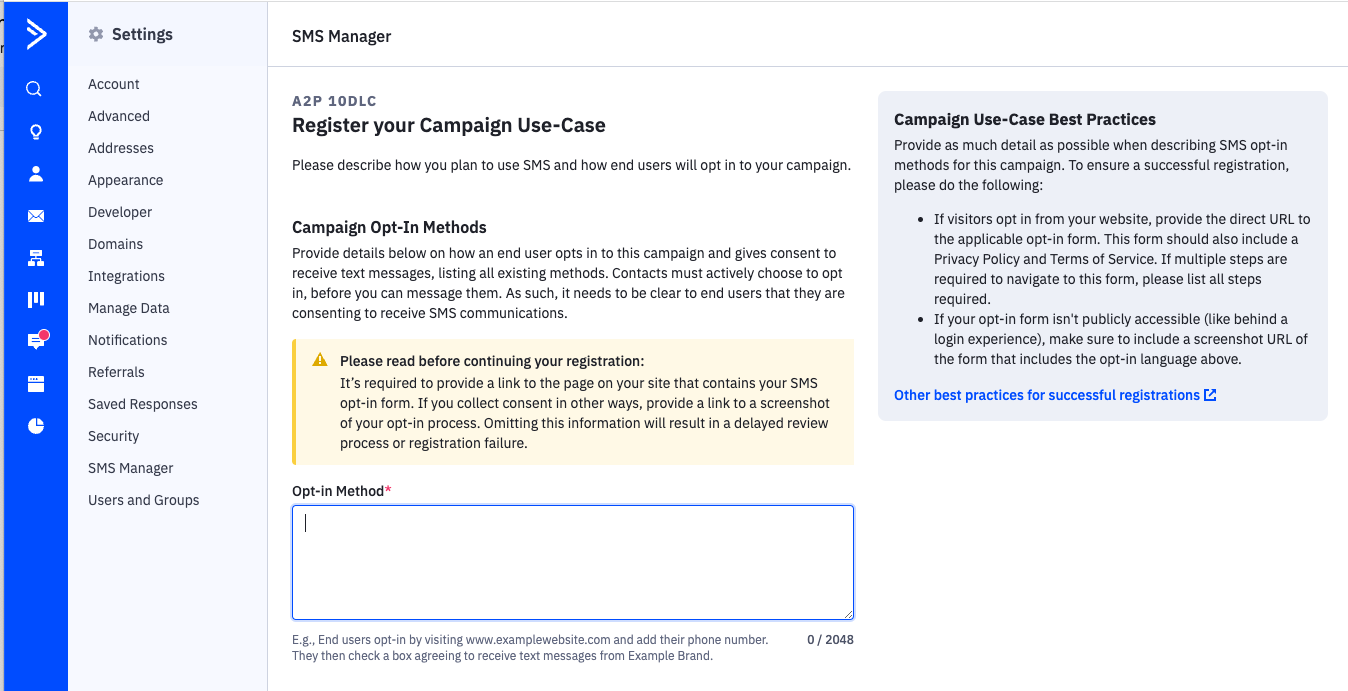The width and height of the screenshot is (1348, 691).
Task: Click the ActiveCampaign logo icon
Action: coord(36,35)
